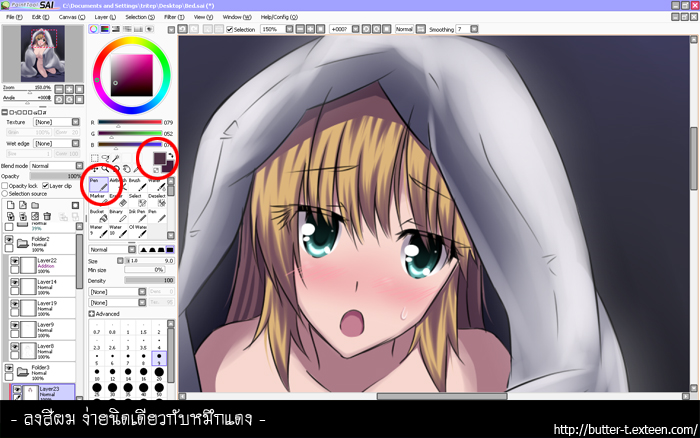Screen dimensions: 700x438
Task: Open the Layer menu
Action: 105,17
